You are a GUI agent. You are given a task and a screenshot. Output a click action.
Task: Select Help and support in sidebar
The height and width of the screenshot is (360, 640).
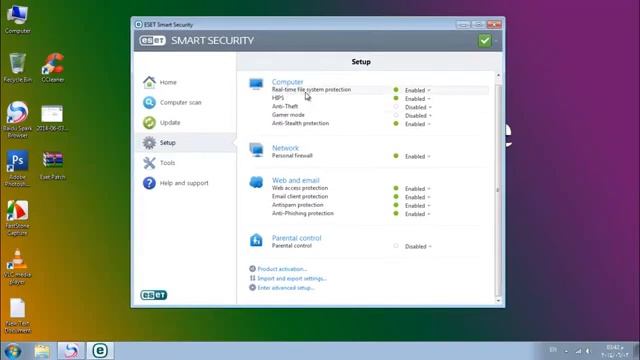pos(185,183)
